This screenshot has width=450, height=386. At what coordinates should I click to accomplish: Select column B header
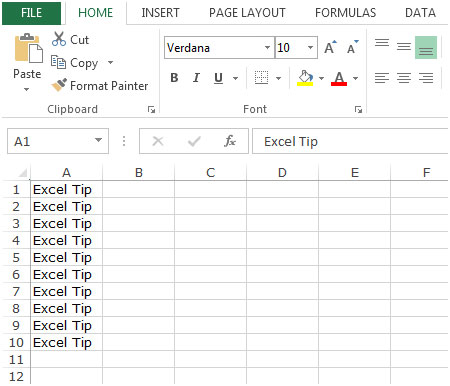click(139, 173)
